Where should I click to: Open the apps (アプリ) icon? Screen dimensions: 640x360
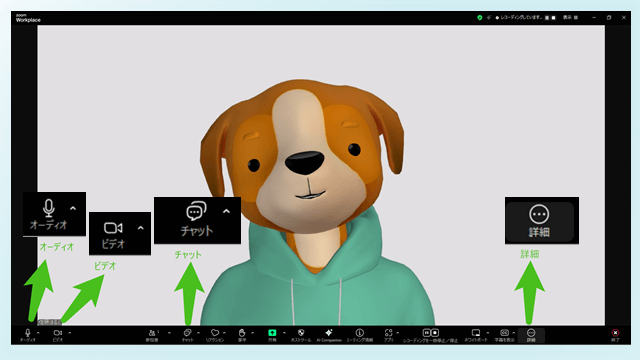pyautogui.click(x=388, y=333)
